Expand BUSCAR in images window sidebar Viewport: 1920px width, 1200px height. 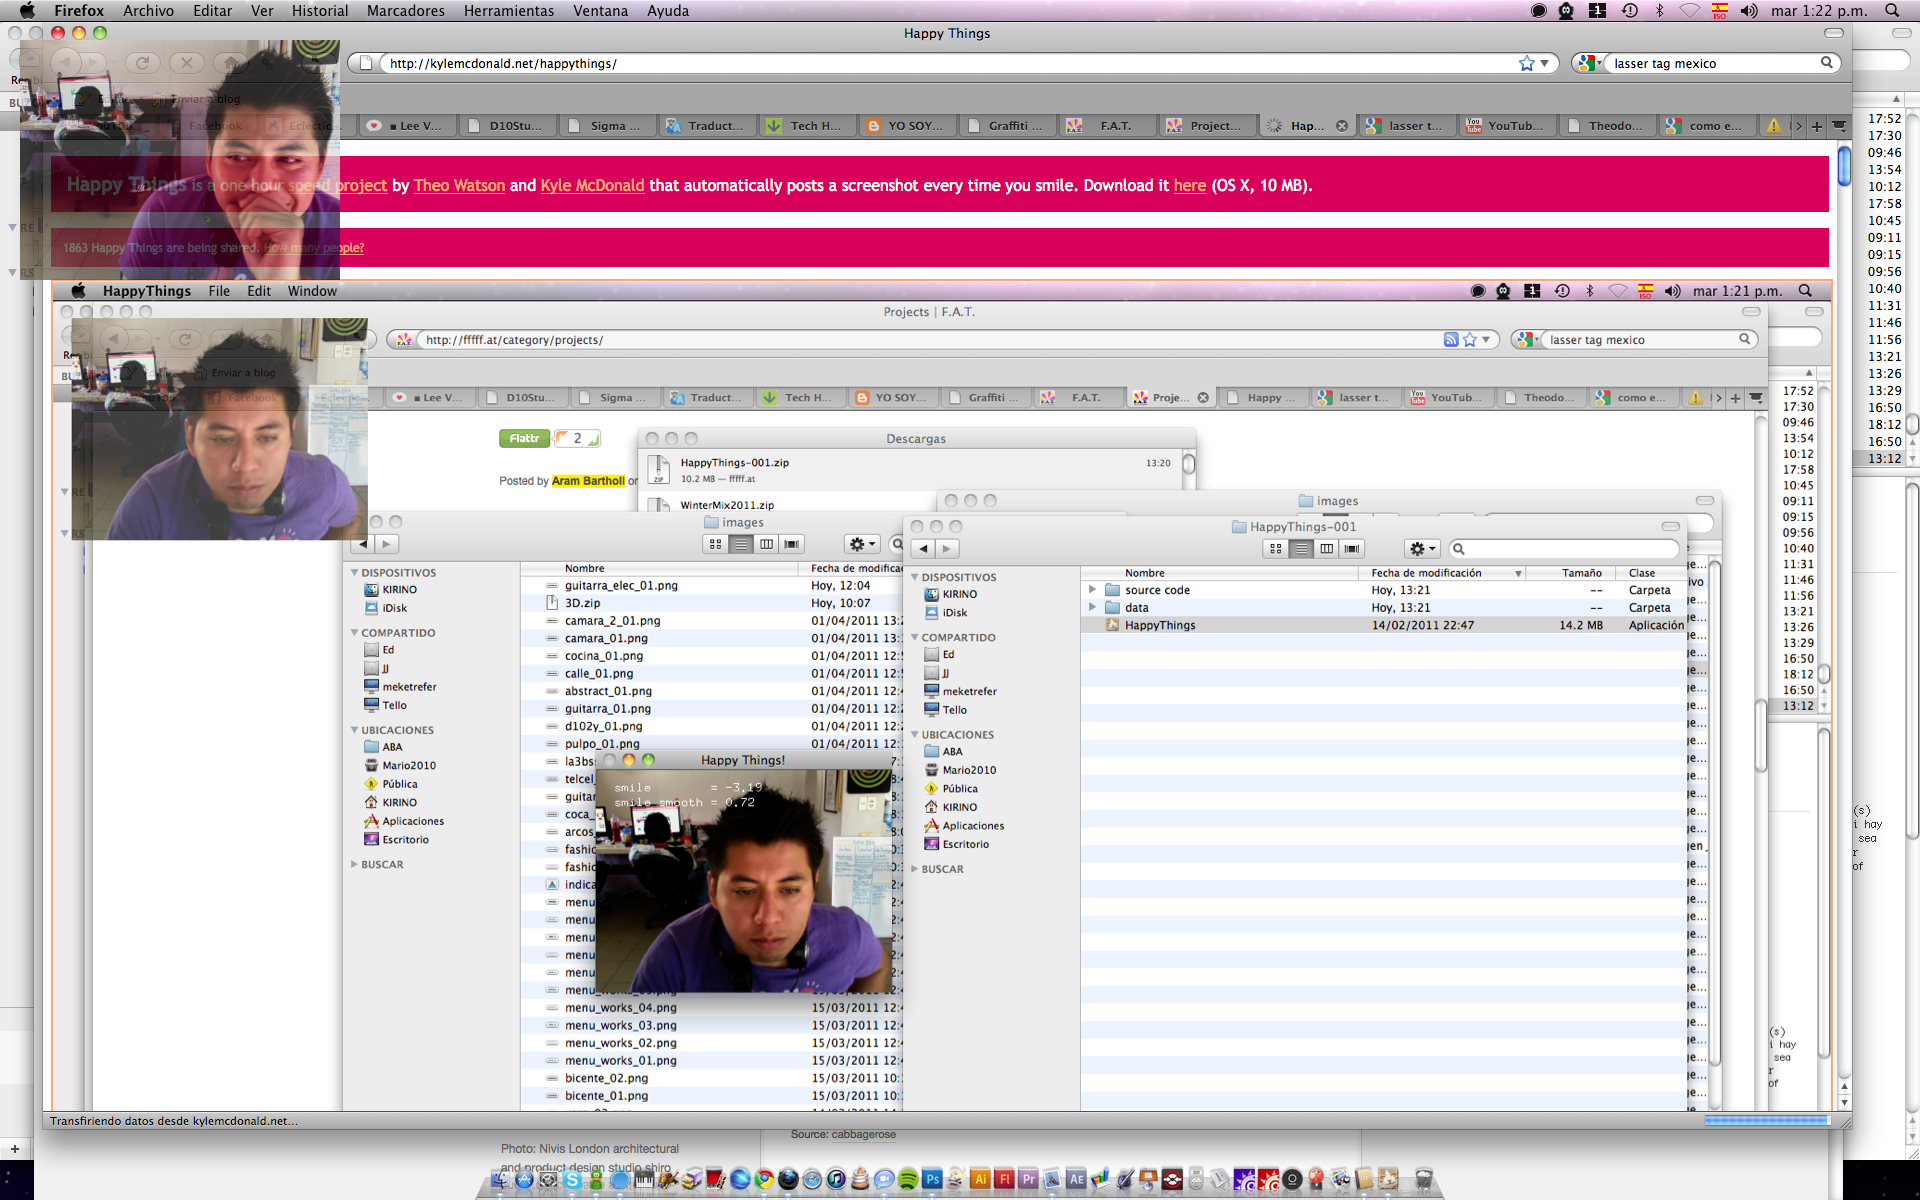click(354, 864)
